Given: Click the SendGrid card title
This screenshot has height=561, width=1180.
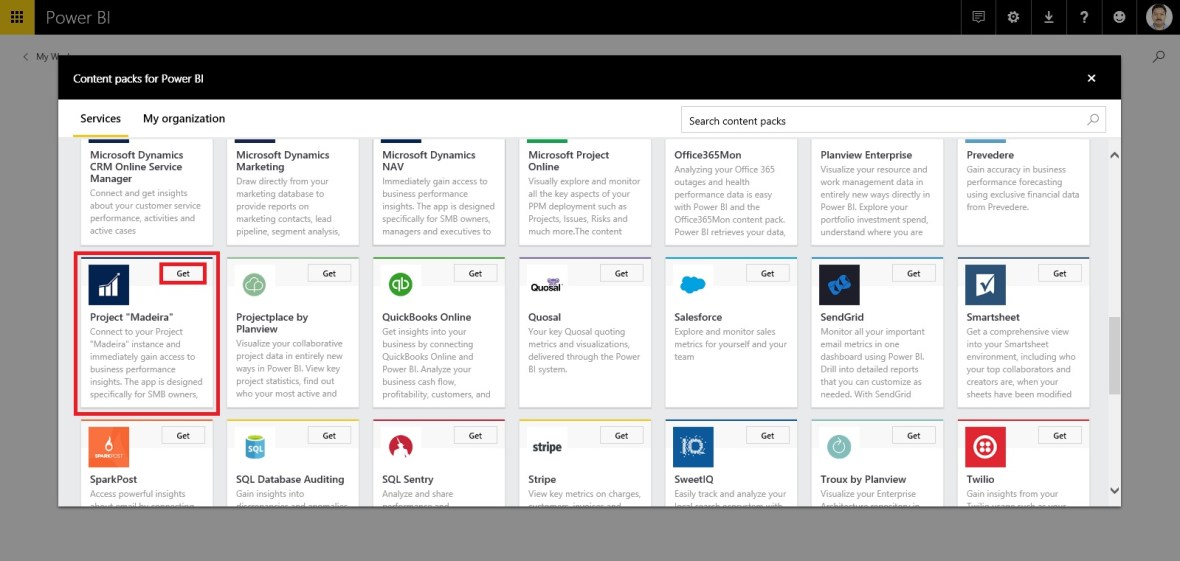Looking at the screenshot, I should pos(841,317).
